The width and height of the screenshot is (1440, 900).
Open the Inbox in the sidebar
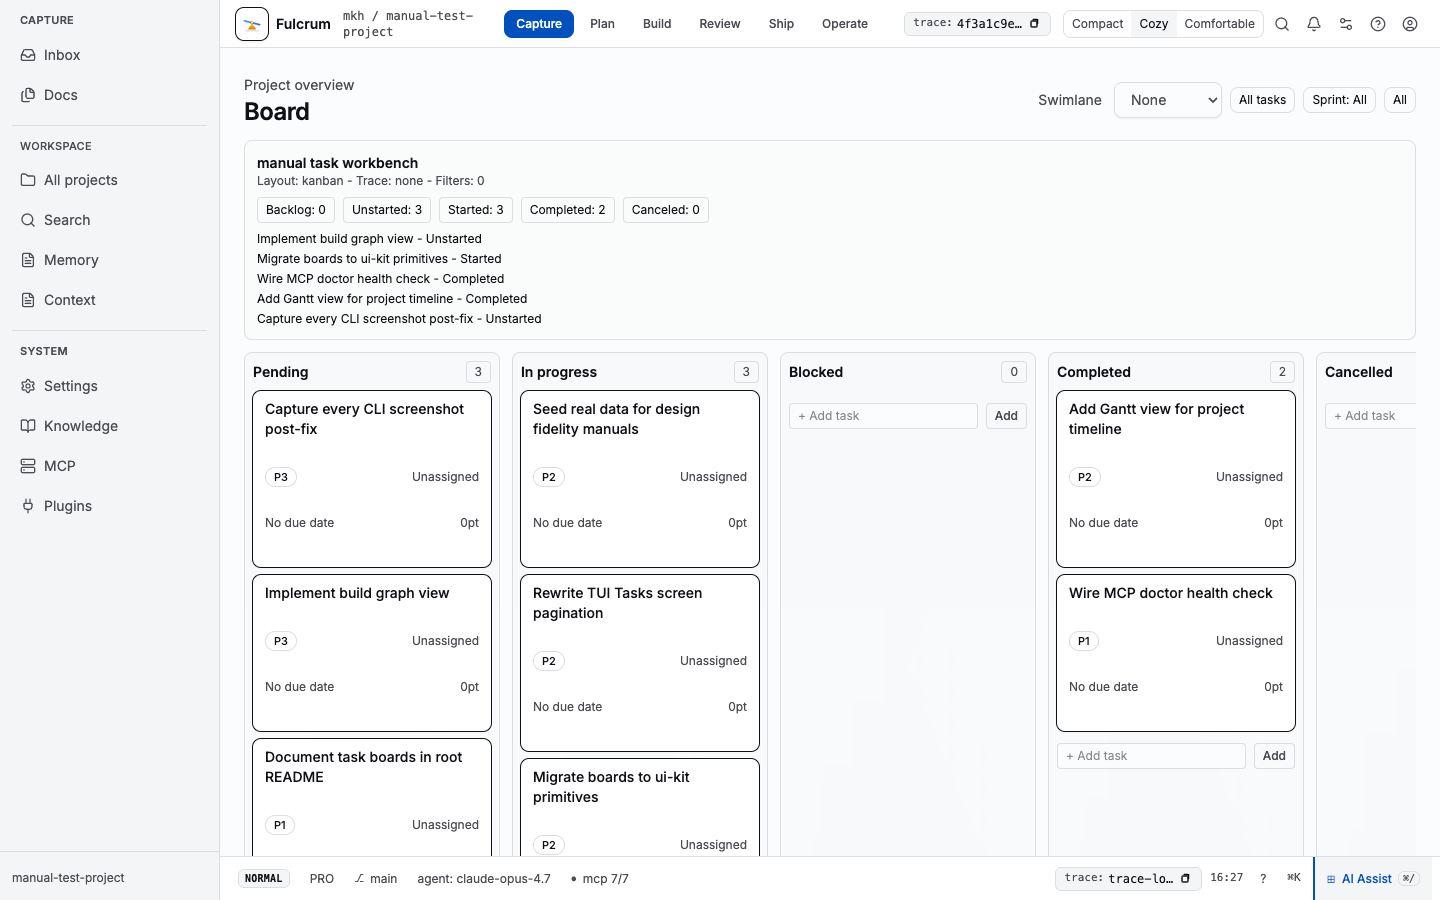[109, 55]
